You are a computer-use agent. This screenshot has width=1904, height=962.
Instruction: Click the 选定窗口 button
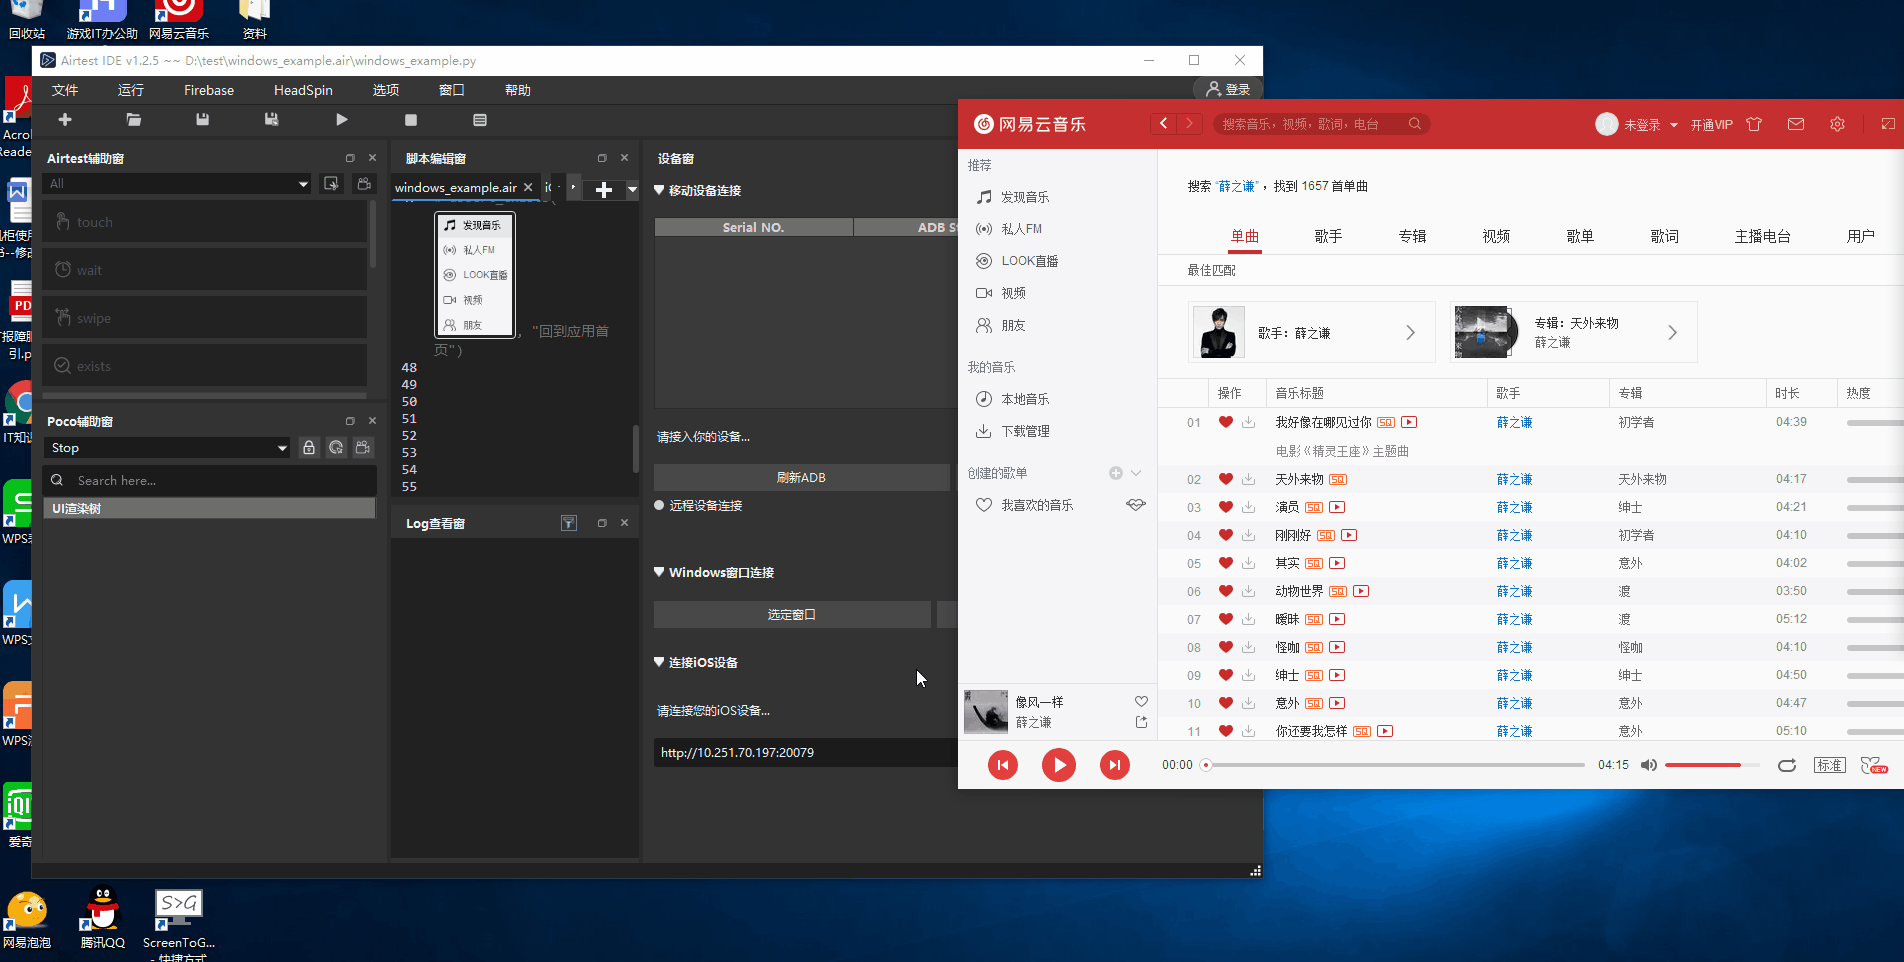click(x=792, y=614)
